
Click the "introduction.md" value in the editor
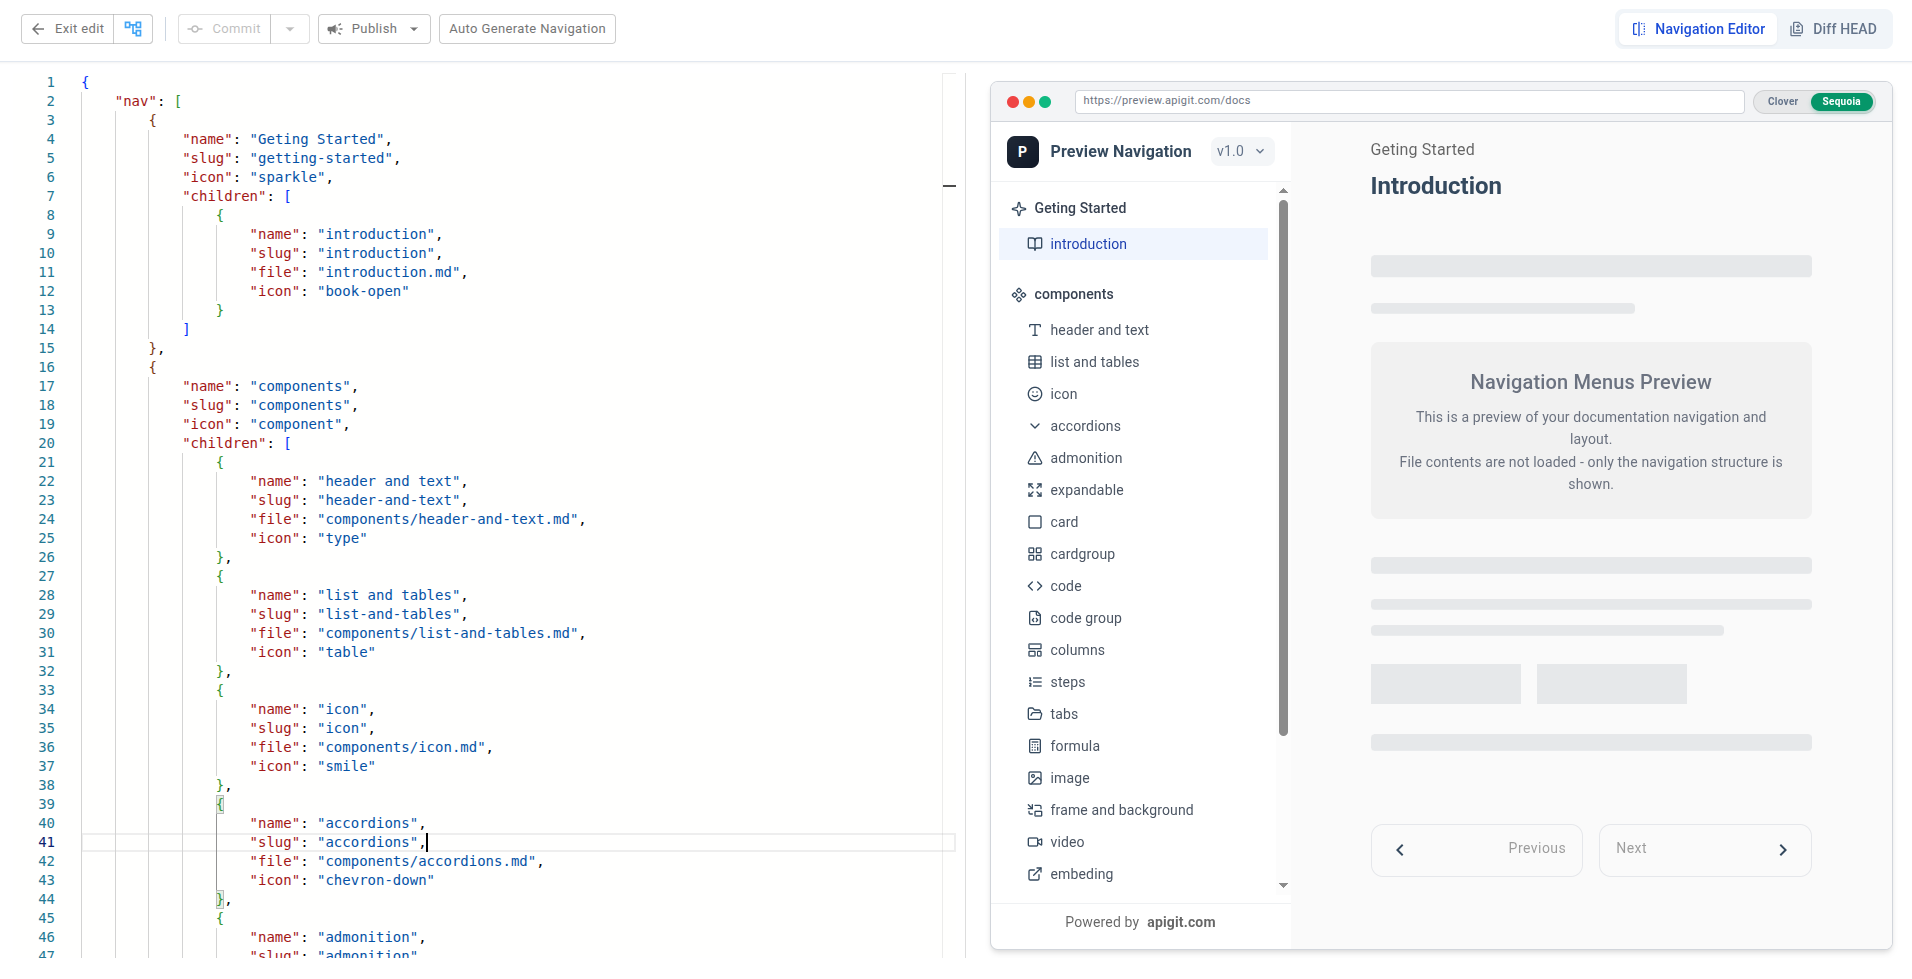(x=388, y=272)
